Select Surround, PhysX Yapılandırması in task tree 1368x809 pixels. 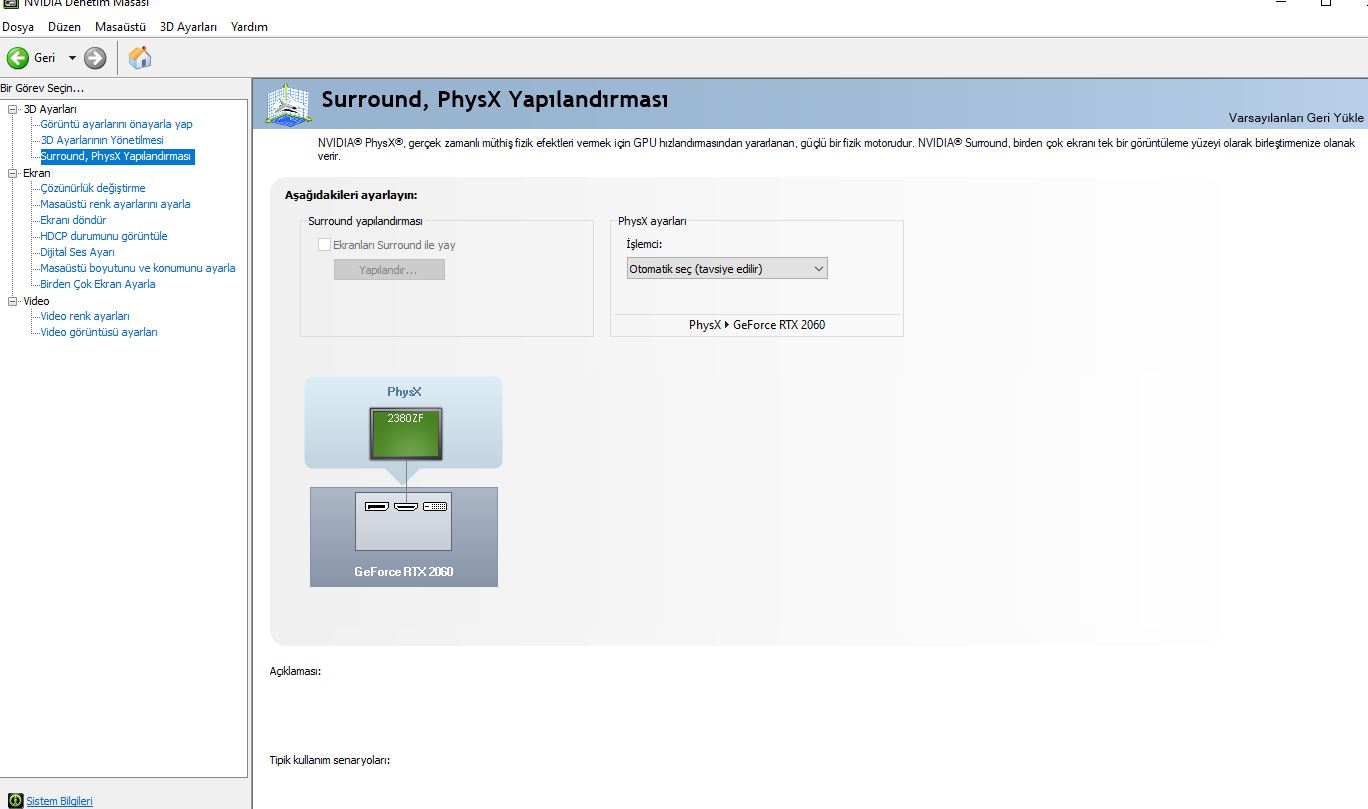117,156
